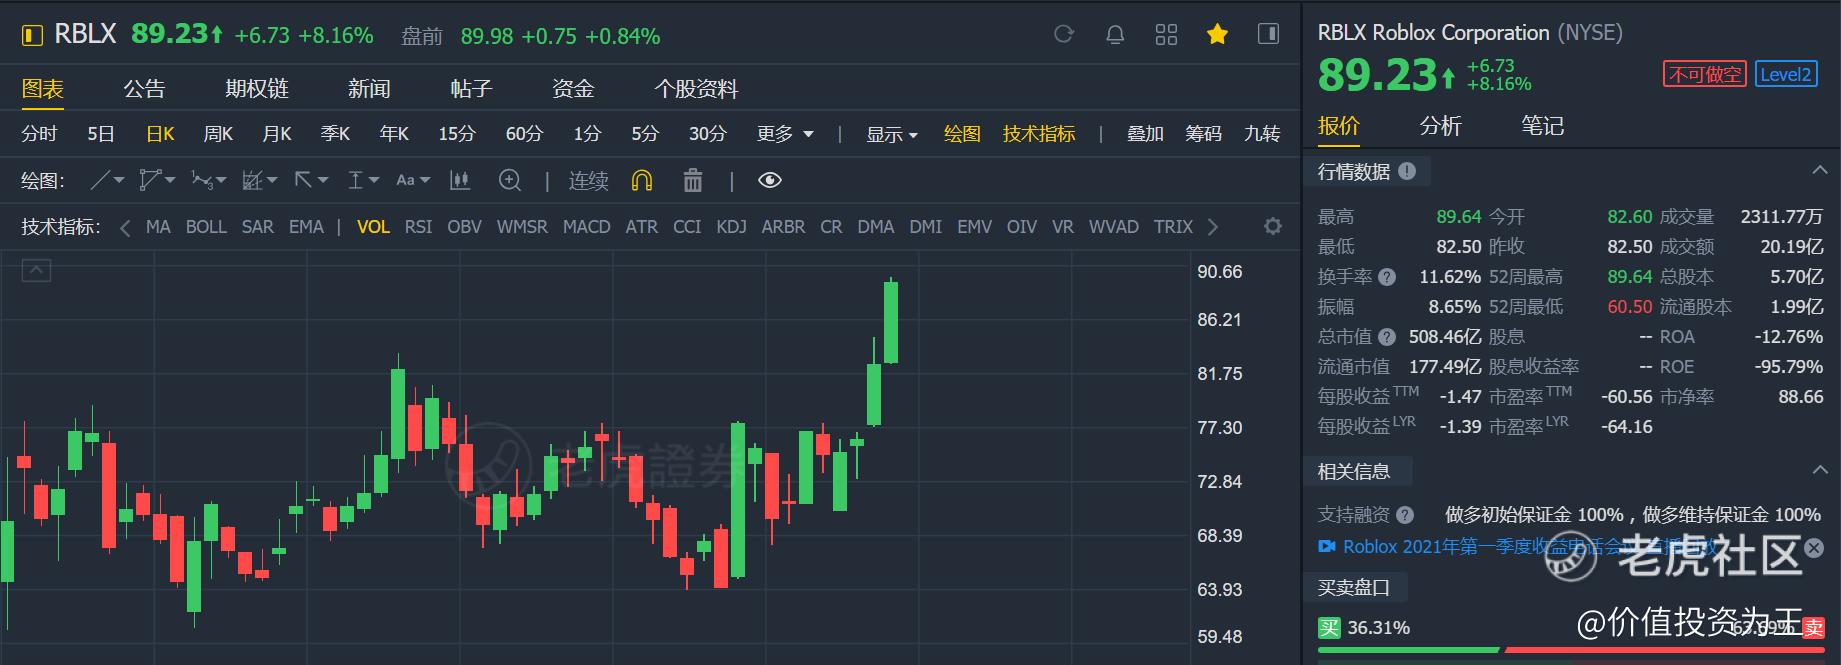
Task: Select the Fibonacci retracement drawing tool
Action: [252, 181]
